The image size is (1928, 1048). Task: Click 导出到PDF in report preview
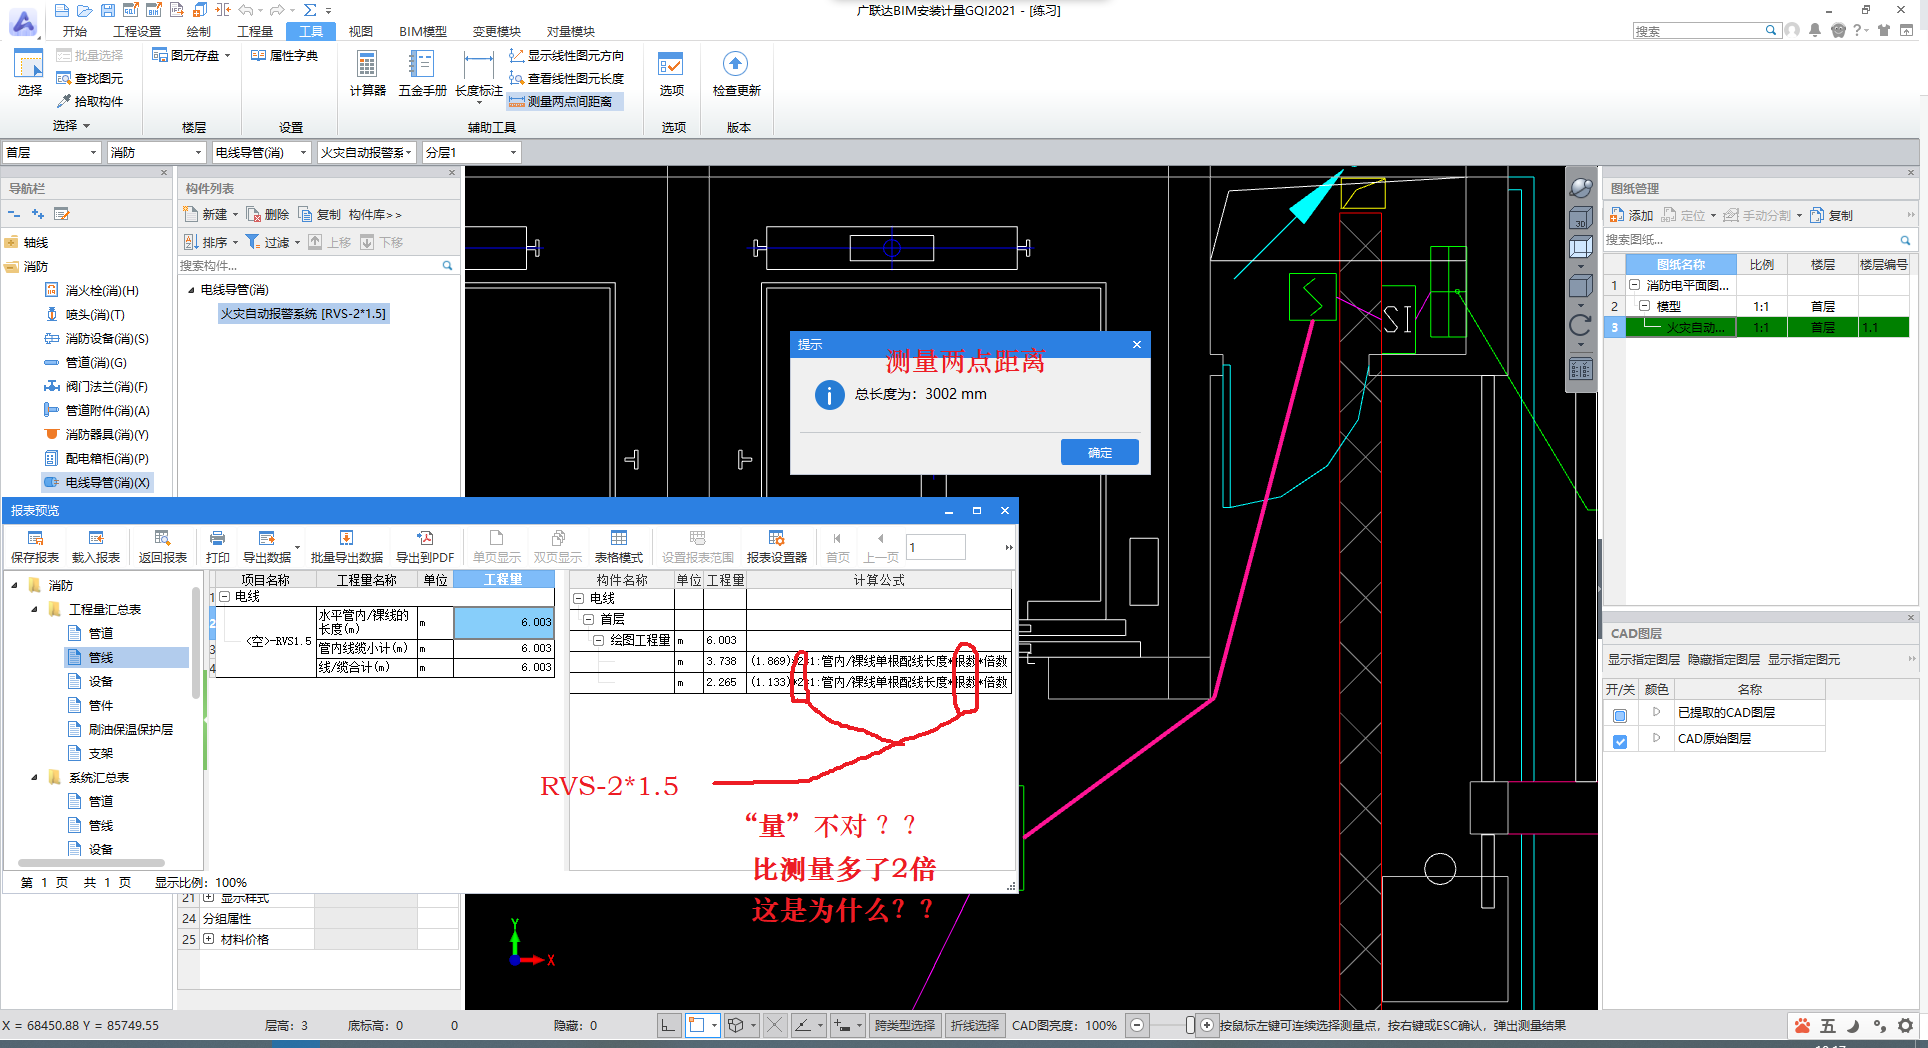point(425,546)
